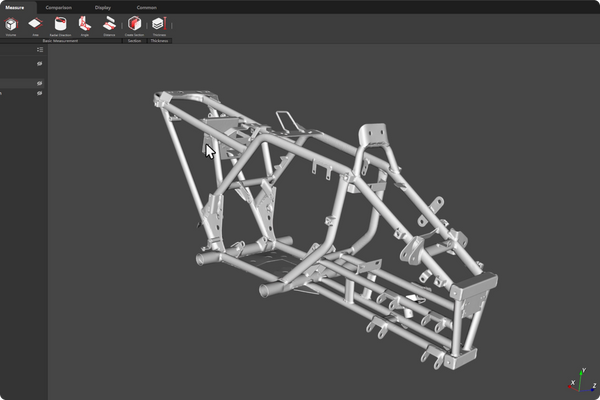Switch to the Measure tab
The height and width of the screenshot is (400, 600).
tap(15, 7)
